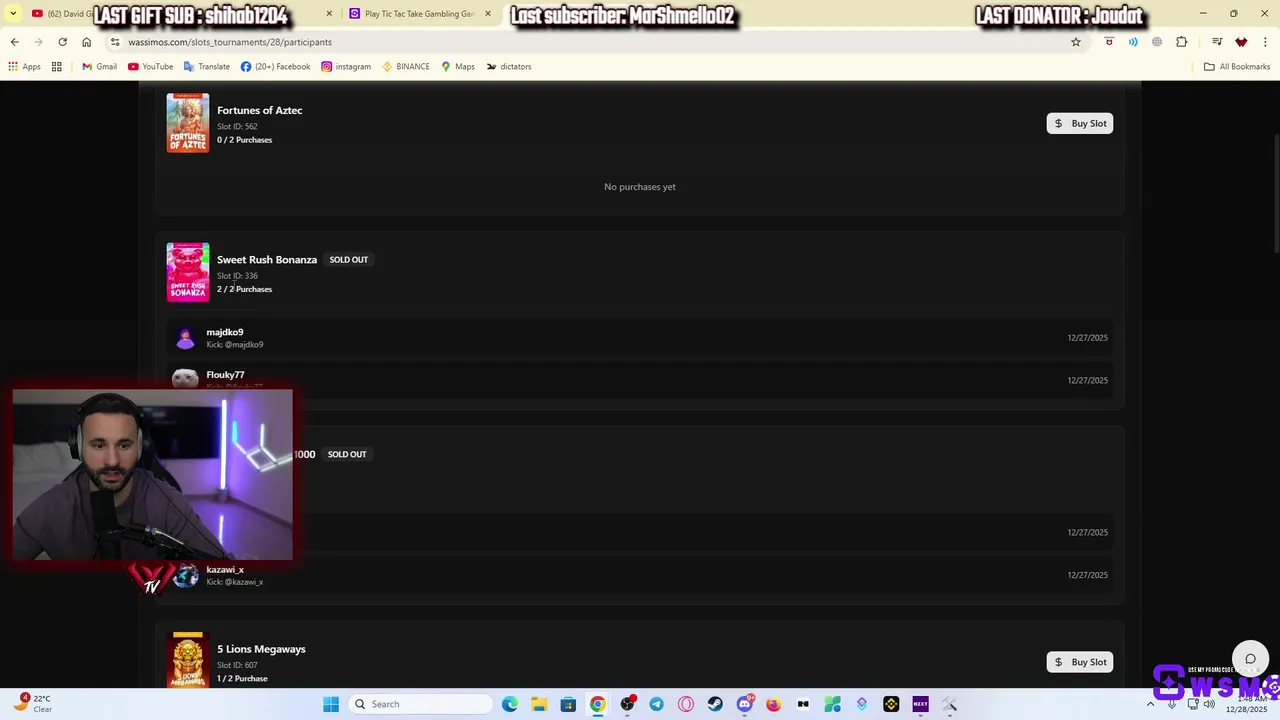Open Translate bookmark
1280x720 pixels.
(x=206, y=67)
